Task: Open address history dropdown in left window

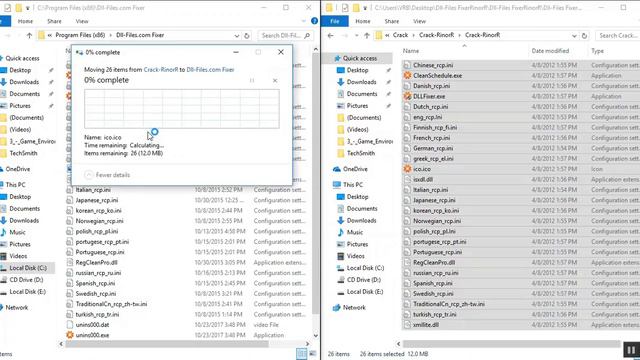Action: coord(237,36)
